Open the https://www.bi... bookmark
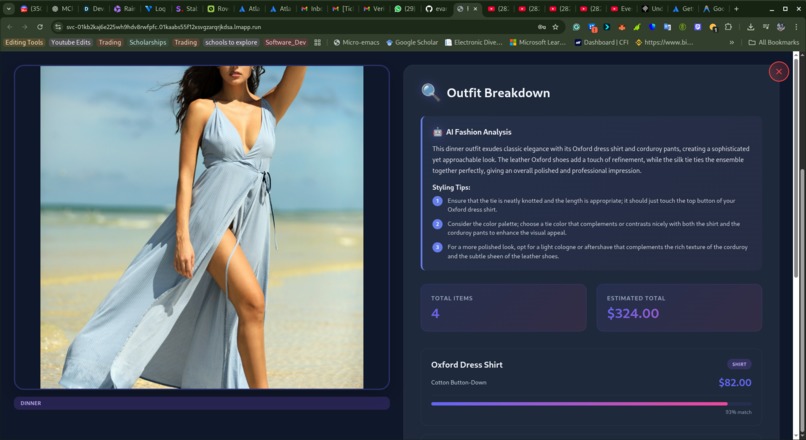The width and height of the screenshot is (806, 440). [664, 43]
